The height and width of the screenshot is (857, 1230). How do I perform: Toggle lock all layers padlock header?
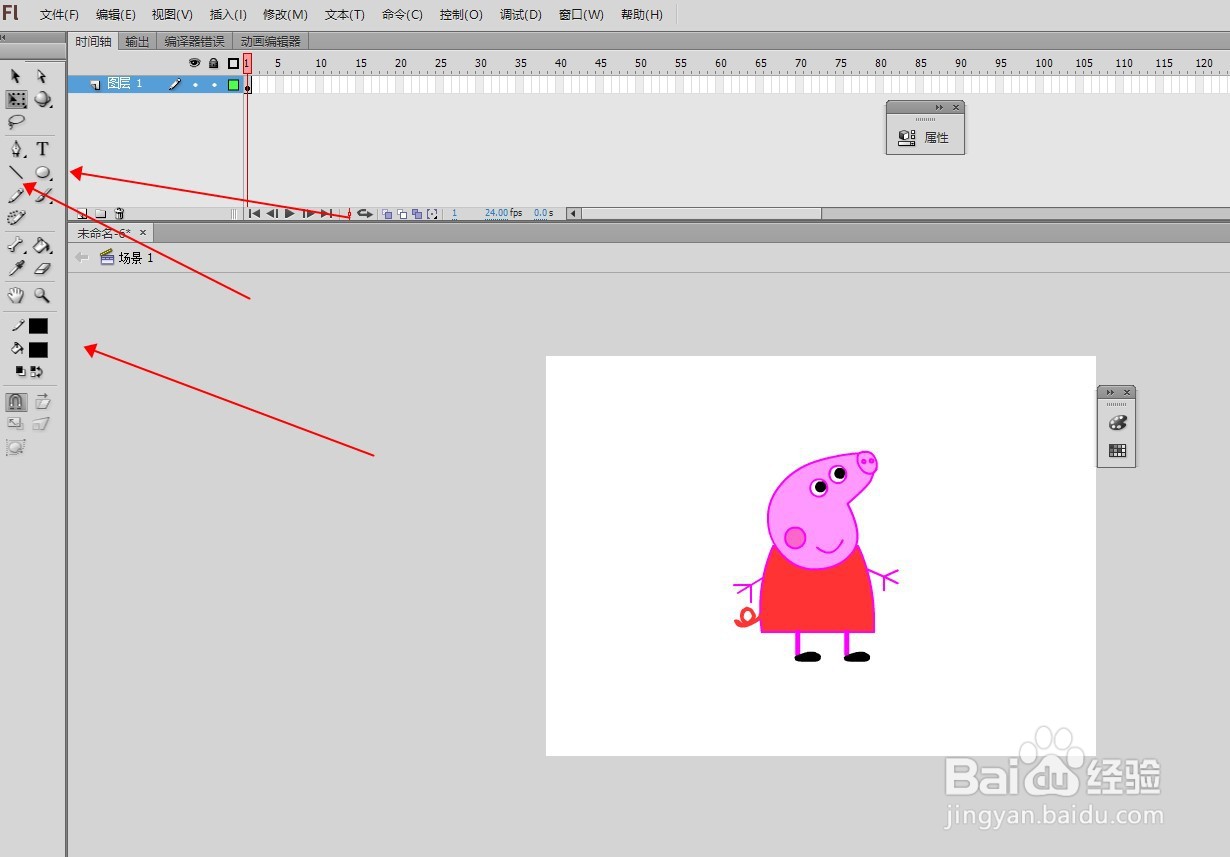point(213,63)
